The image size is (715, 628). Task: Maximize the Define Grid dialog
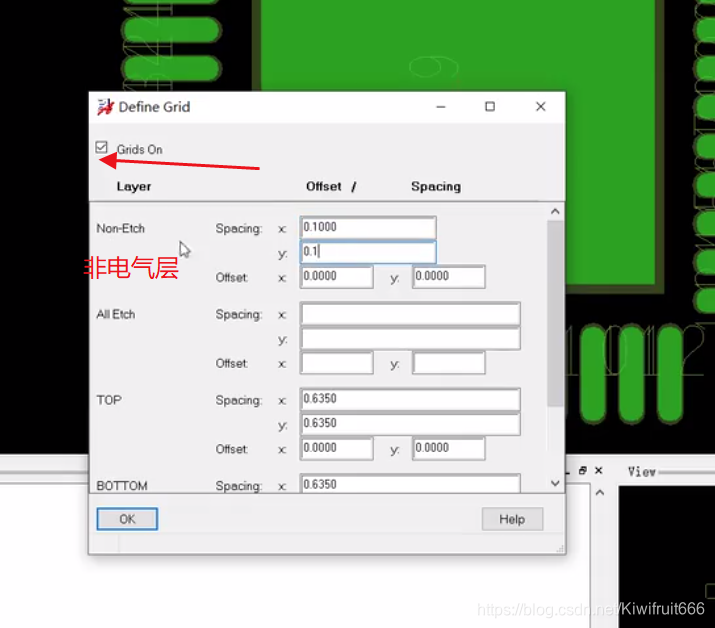[x=490, y=107]
